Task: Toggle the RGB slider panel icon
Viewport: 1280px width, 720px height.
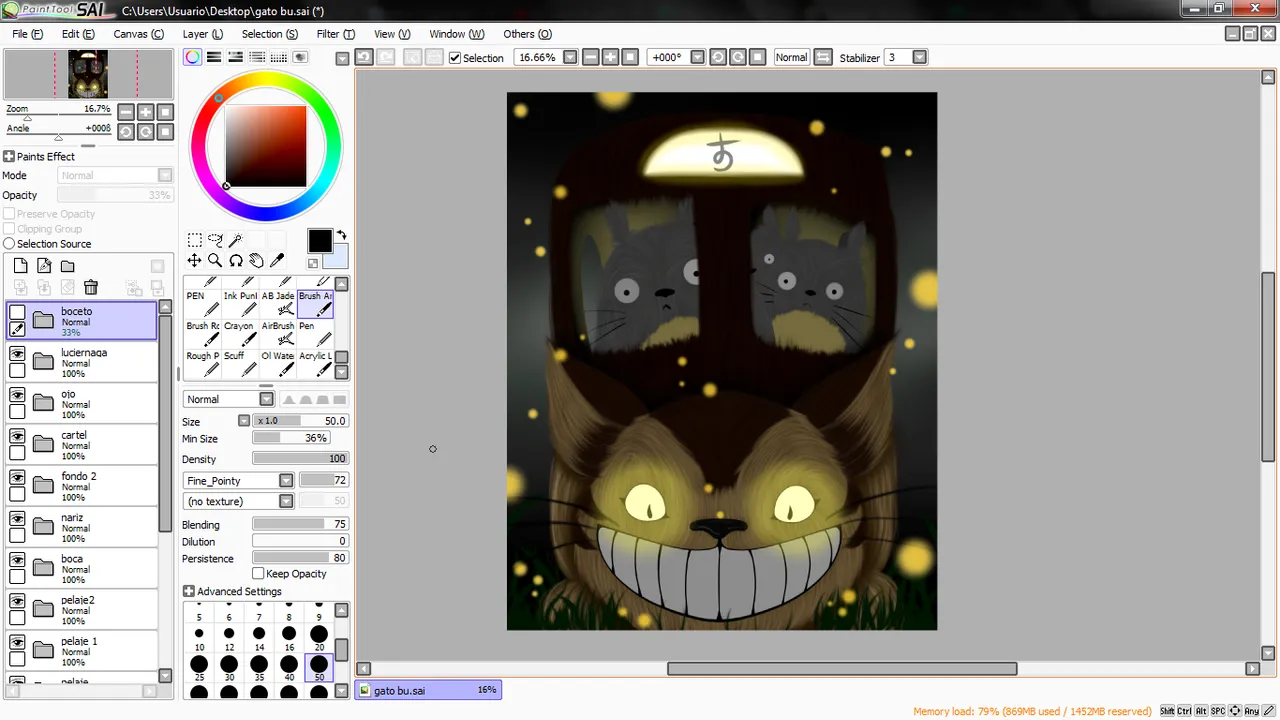Action: tap(214, 57)
